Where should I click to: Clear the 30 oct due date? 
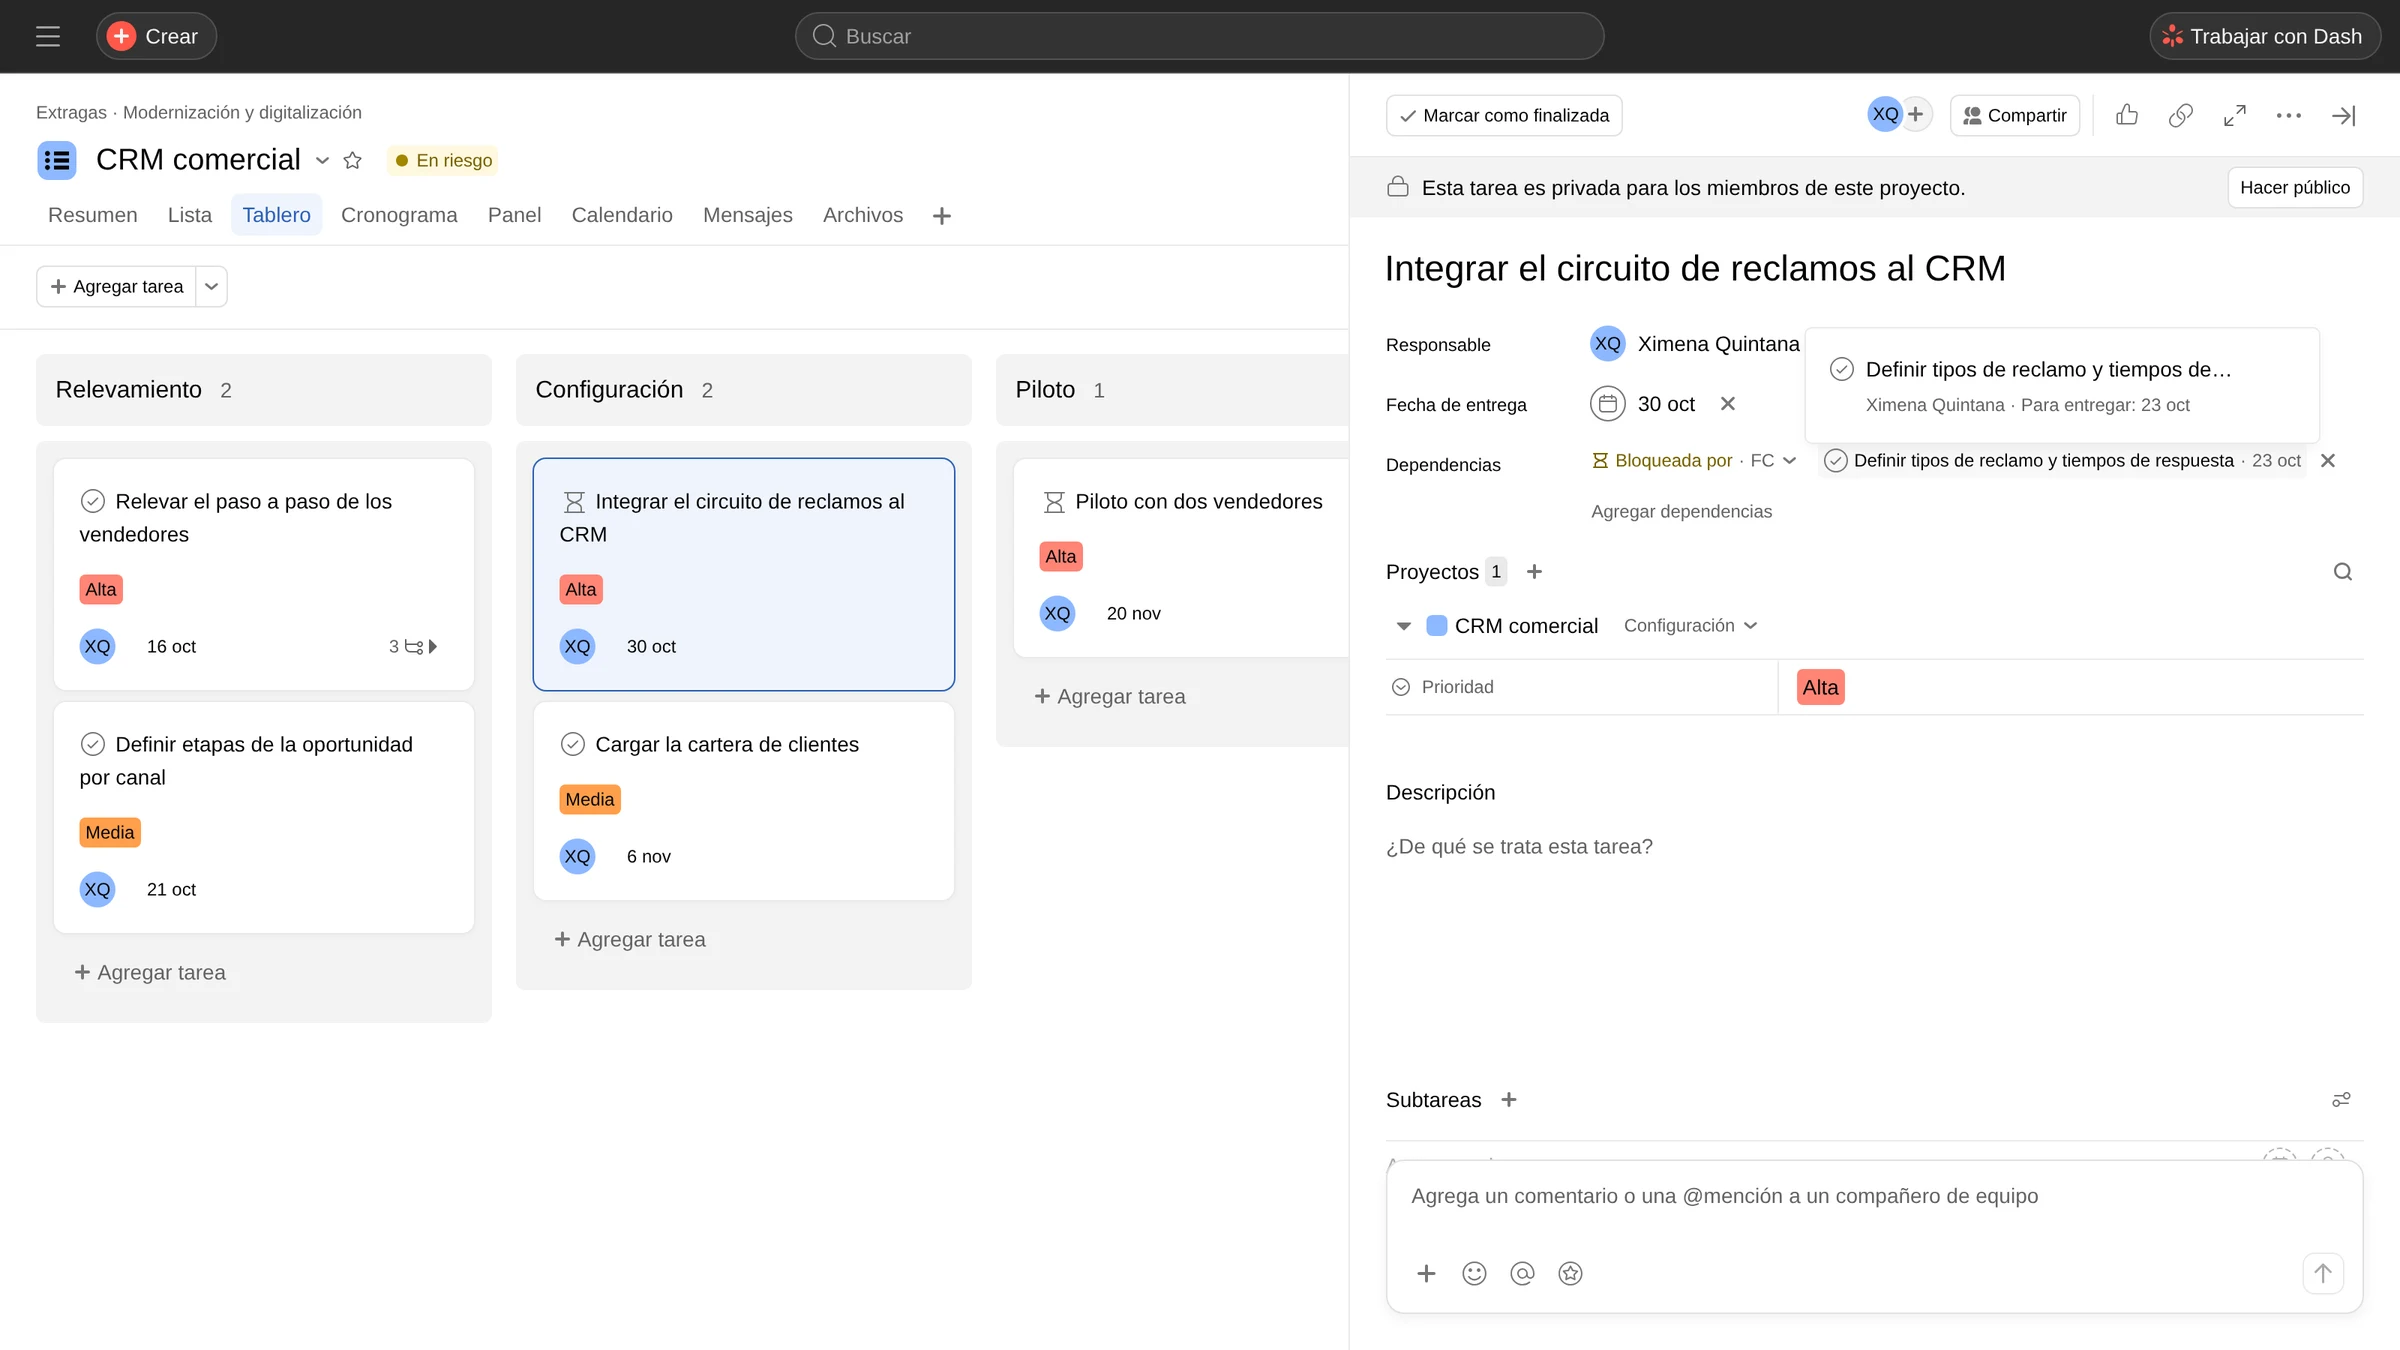pyautogui.click(x=1727, y=404)
